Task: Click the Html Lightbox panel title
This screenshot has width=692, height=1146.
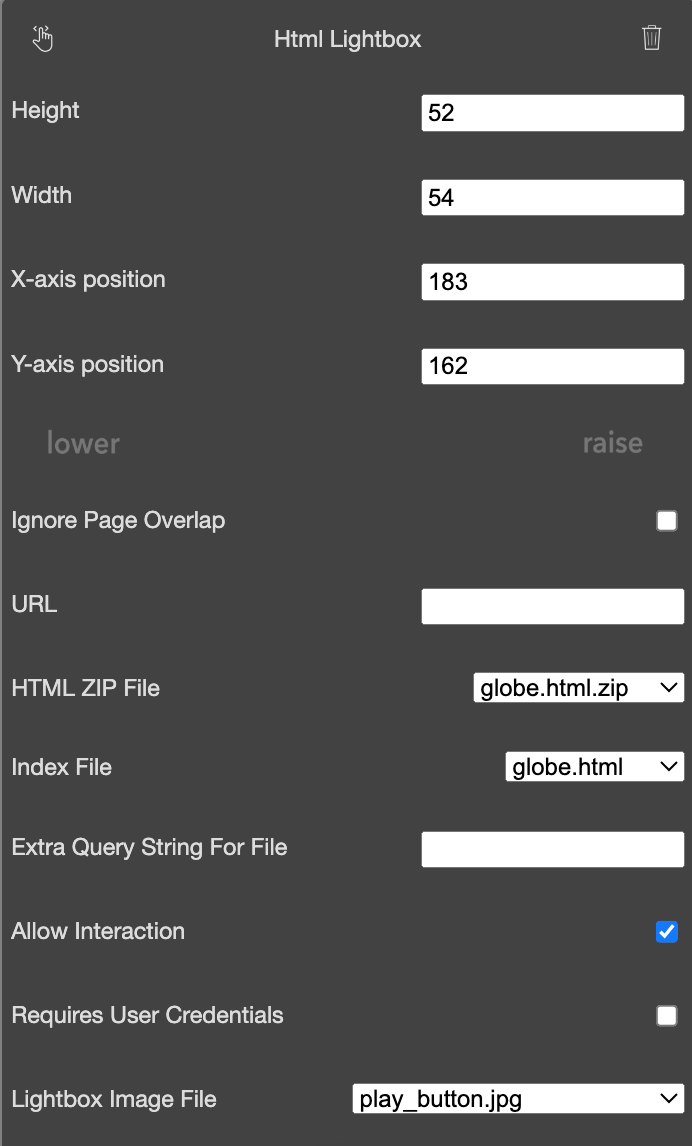Action: 347,39
